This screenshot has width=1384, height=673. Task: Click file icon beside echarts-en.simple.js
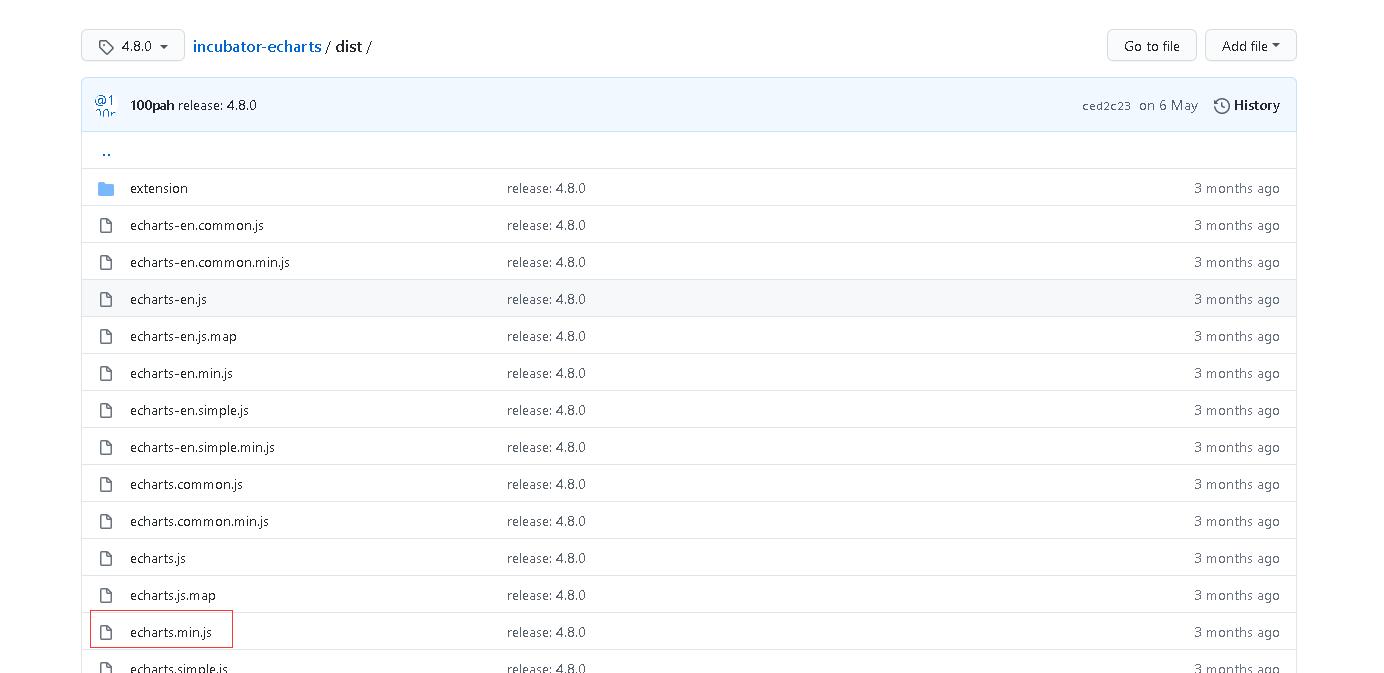tap(106, 410)
